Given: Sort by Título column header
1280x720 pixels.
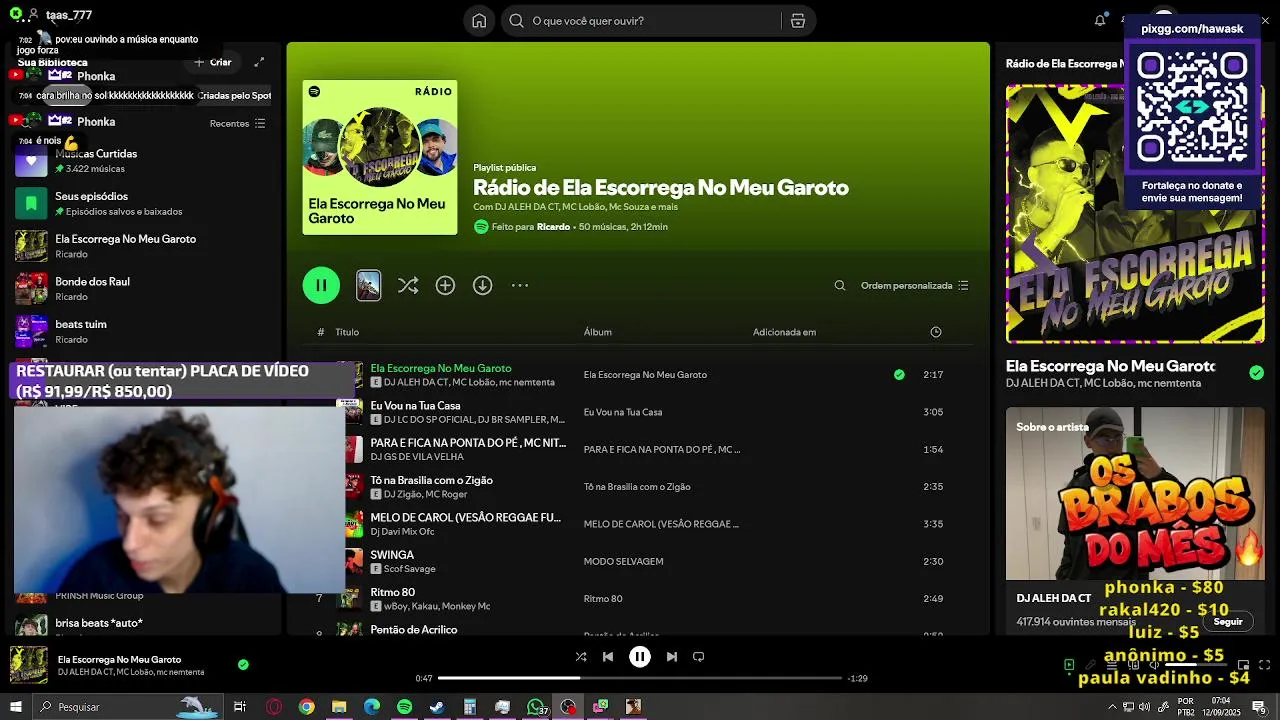Looking at the screenshot, I should (x=347, y=332).
